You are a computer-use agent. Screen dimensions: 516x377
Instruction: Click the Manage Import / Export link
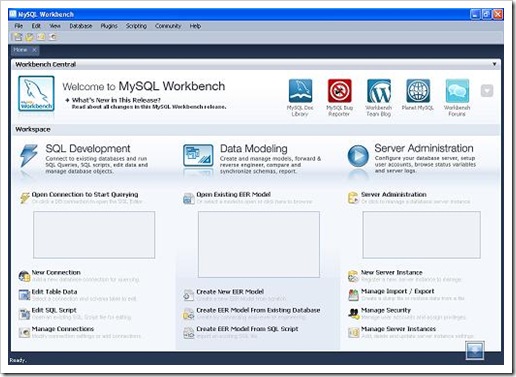point(398,291)
